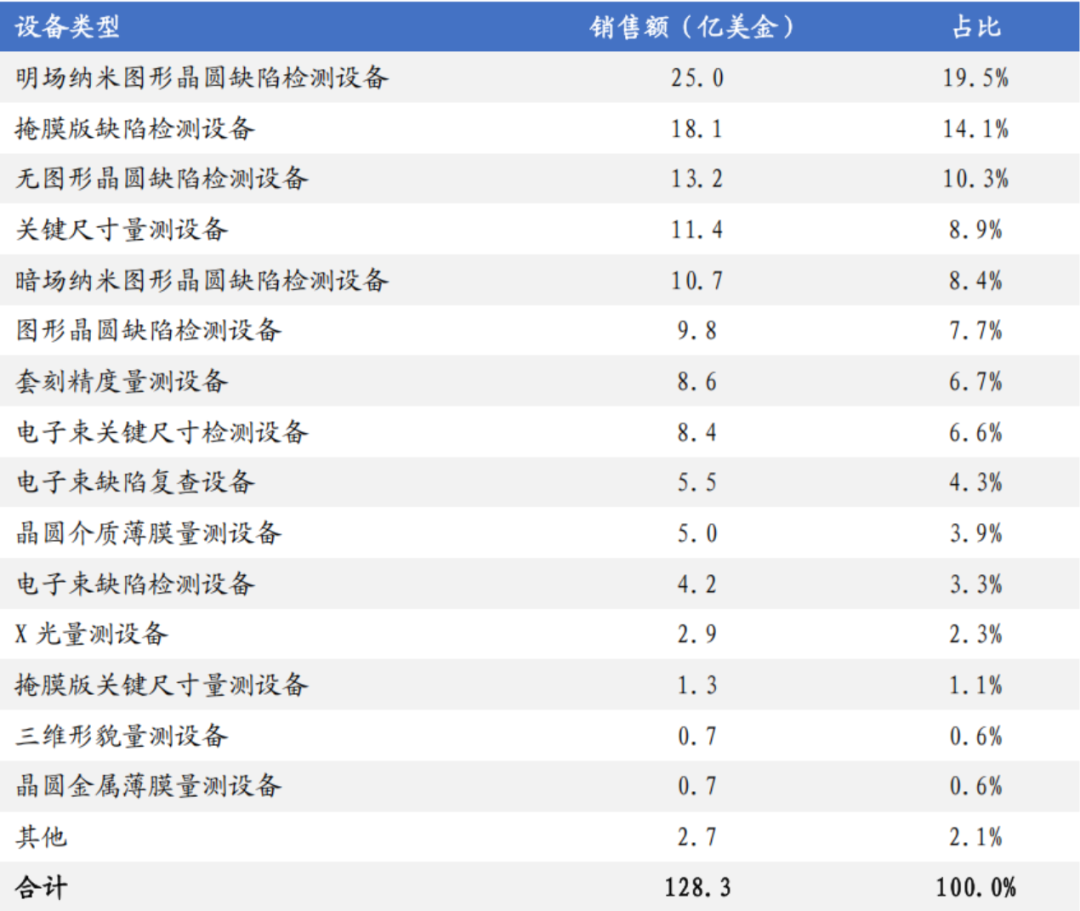Select the 明场纳米图形晶圆缺陷检测设备 row label

pyautogui.click(x=202, y=77)
